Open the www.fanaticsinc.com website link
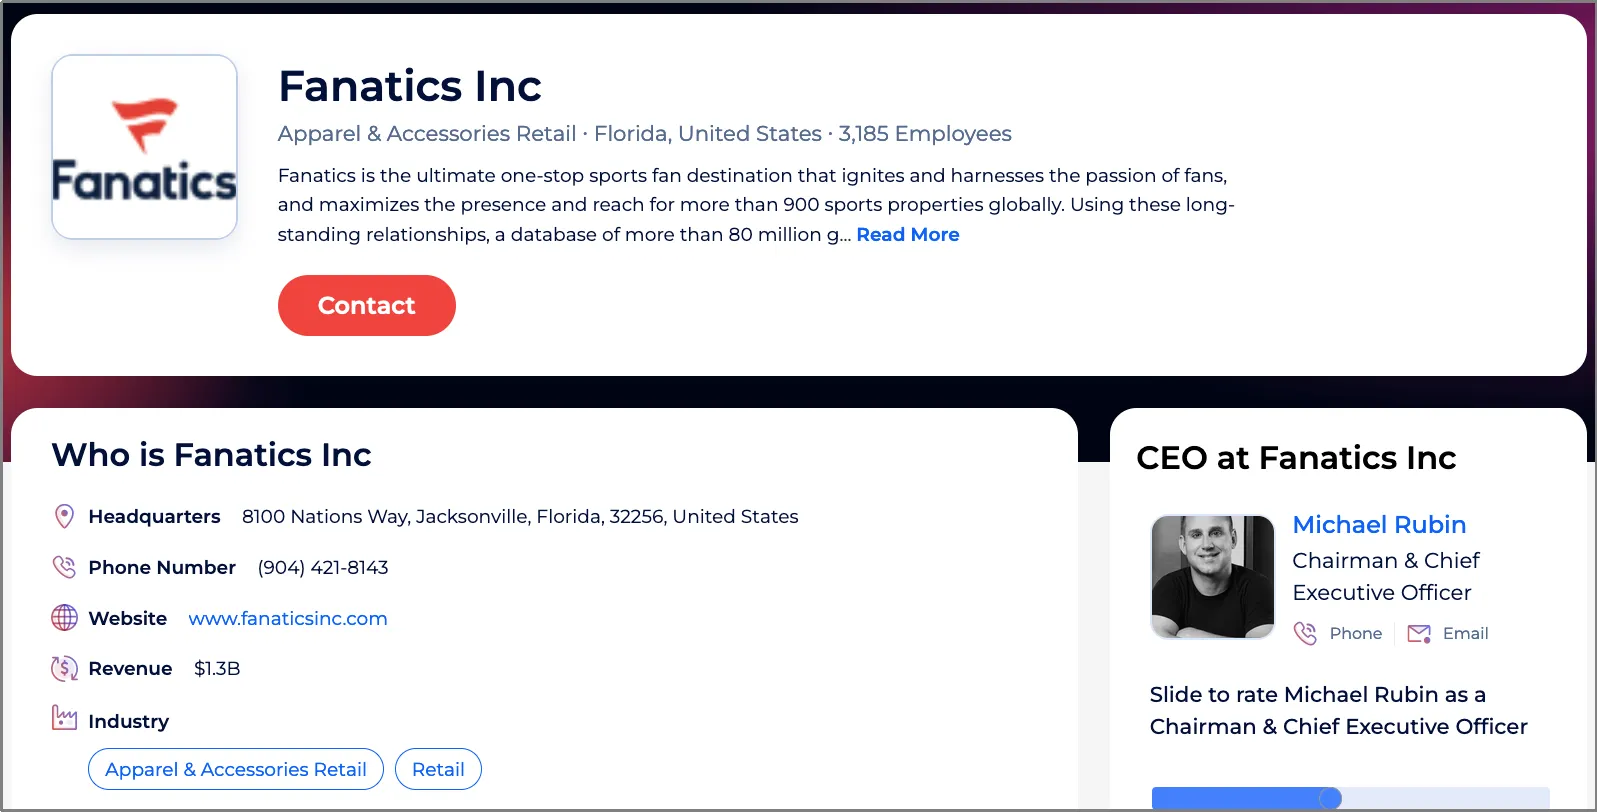 [x=288, y=618]
